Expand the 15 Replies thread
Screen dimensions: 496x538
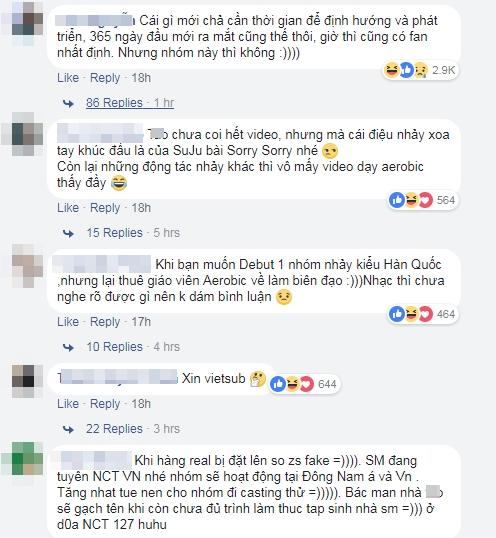point(114,233)
